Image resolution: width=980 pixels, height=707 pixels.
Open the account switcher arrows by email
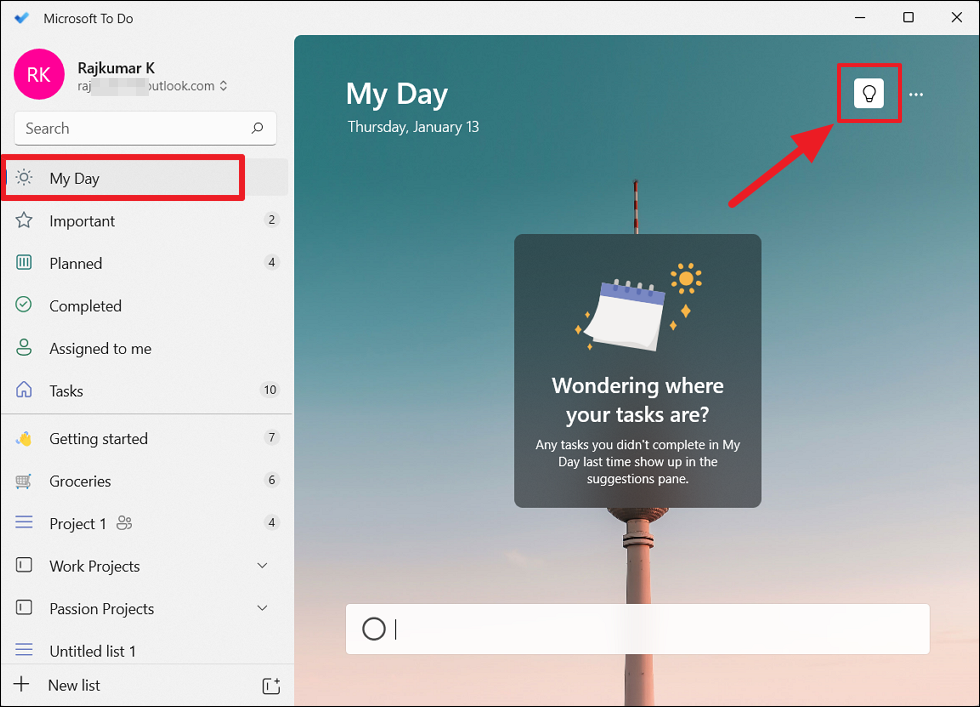(x=223, y=86)
